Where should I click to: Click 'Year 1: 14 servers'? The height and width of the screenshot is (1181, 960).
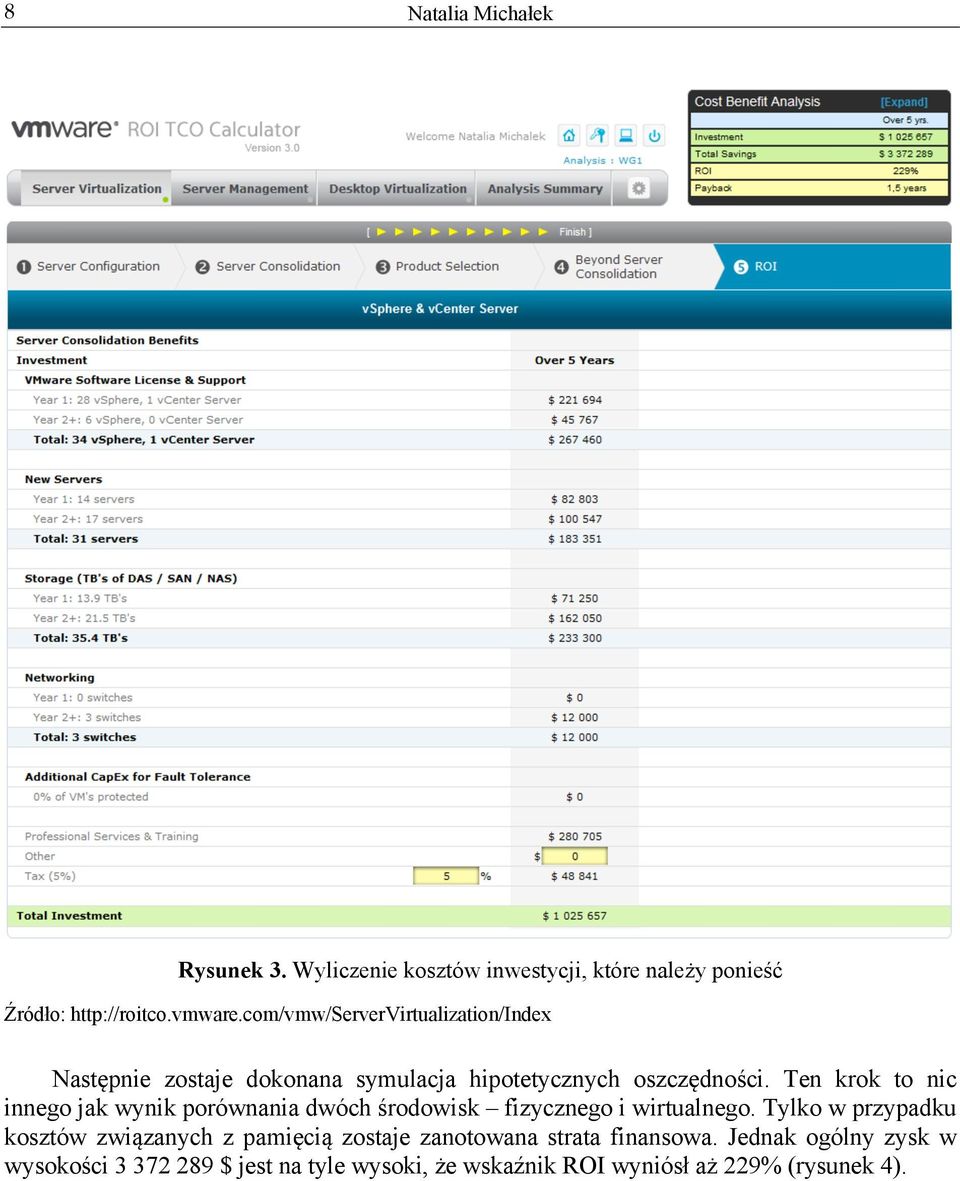tap(84, 499)
